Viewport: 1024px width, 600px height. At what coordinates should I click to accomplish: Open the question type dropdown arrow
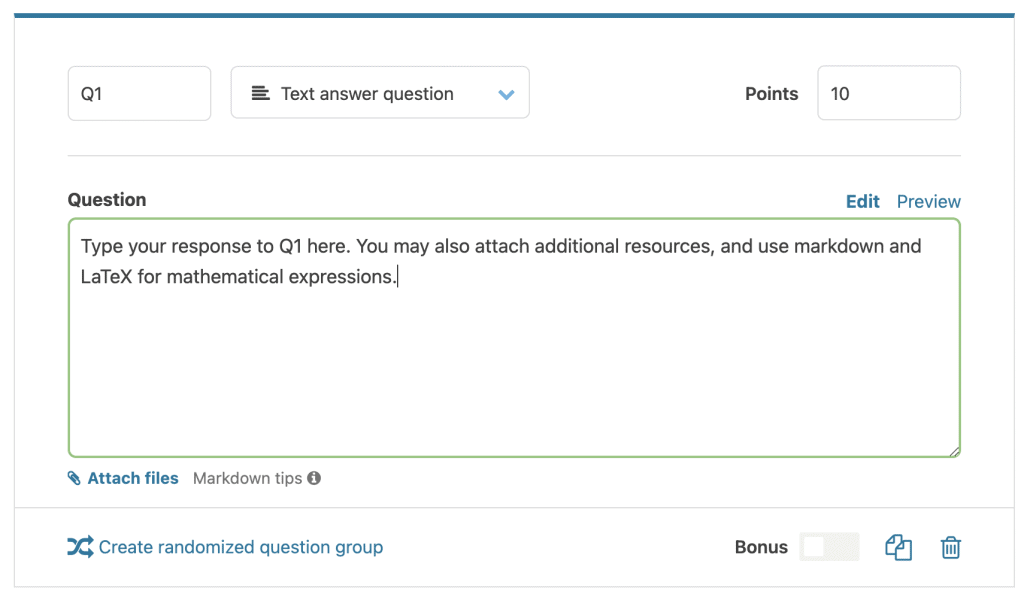click(x=506, y=94)
